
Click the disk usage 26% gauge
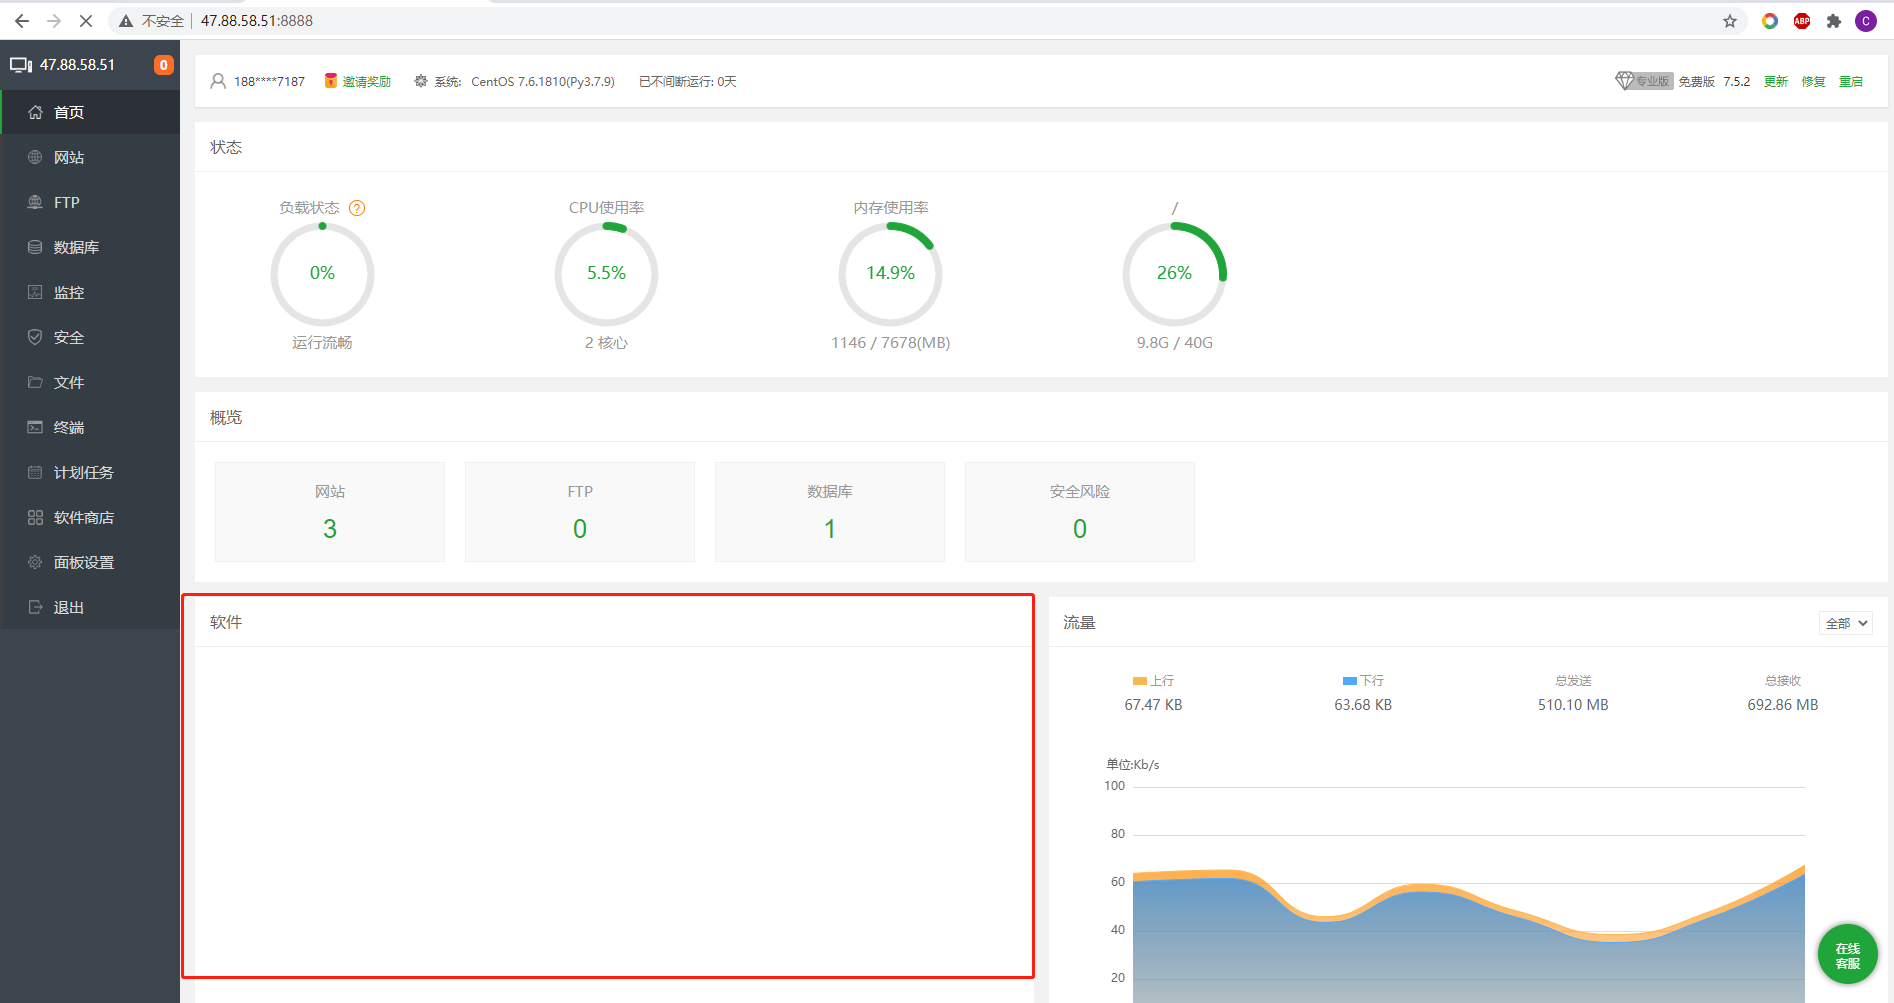[1174, 274]
